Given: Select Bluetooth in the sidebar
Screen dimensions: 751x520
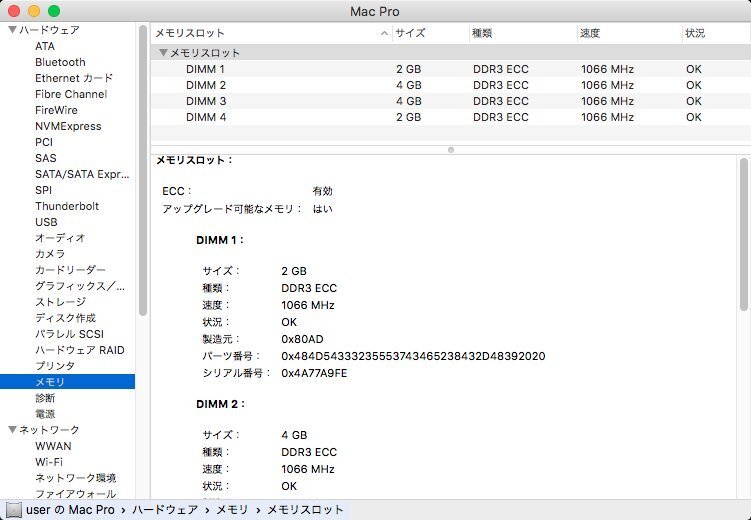Looking at the screenshot, I should [60, 62].
